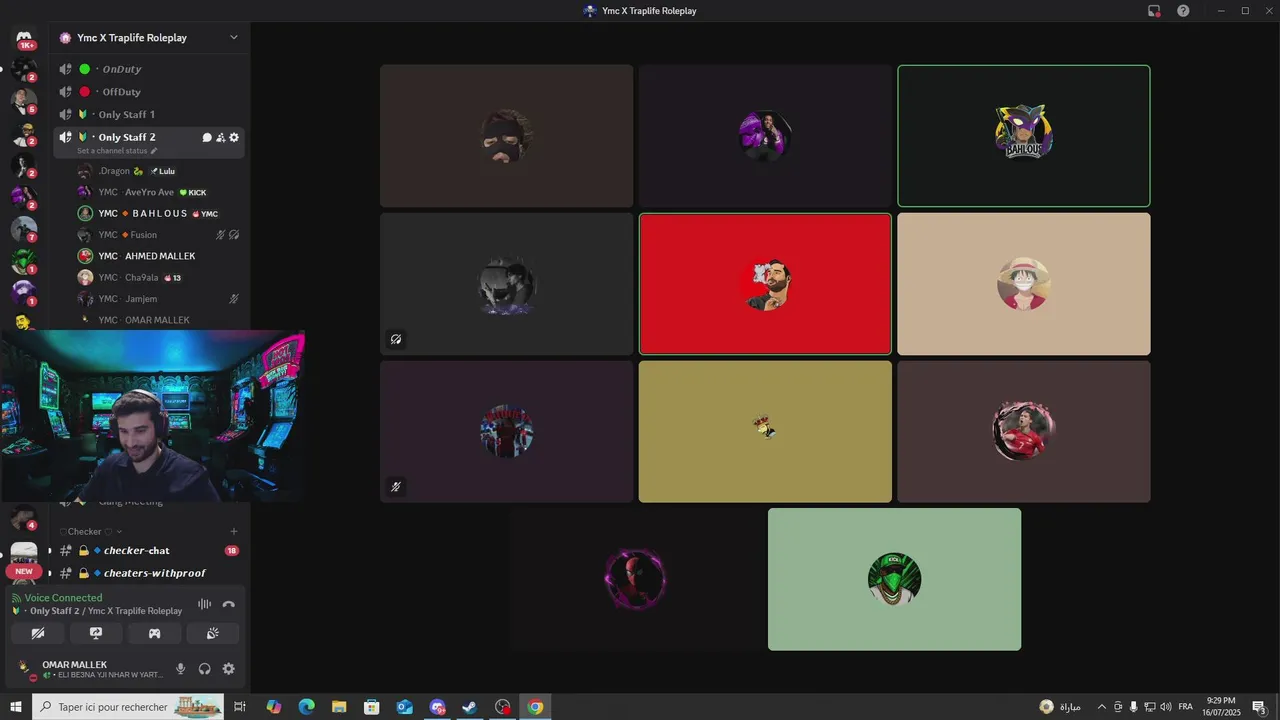The height and width of the screenshot is (720, 1280).
Task: Edit channel status pencil icon
Action: [x=154, y=151]
